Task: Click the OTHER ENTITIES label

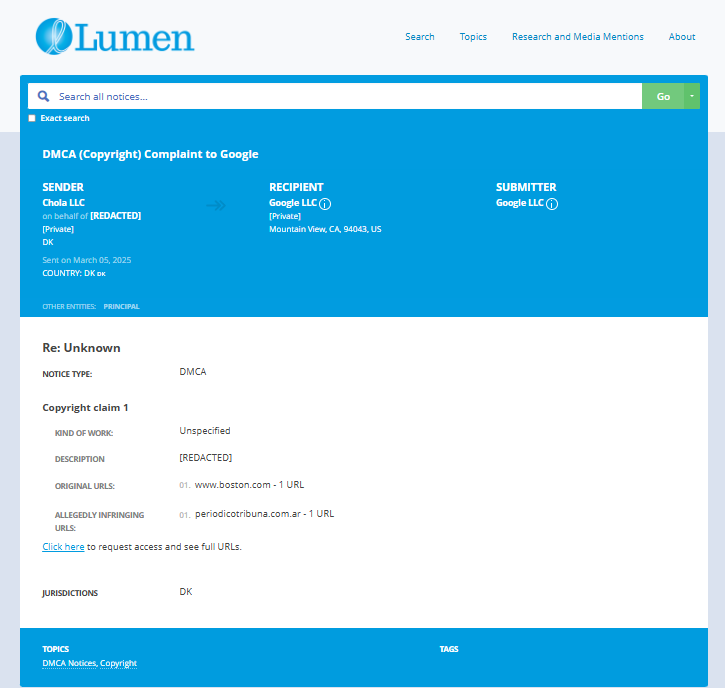Action: click(x=69, y=307)
